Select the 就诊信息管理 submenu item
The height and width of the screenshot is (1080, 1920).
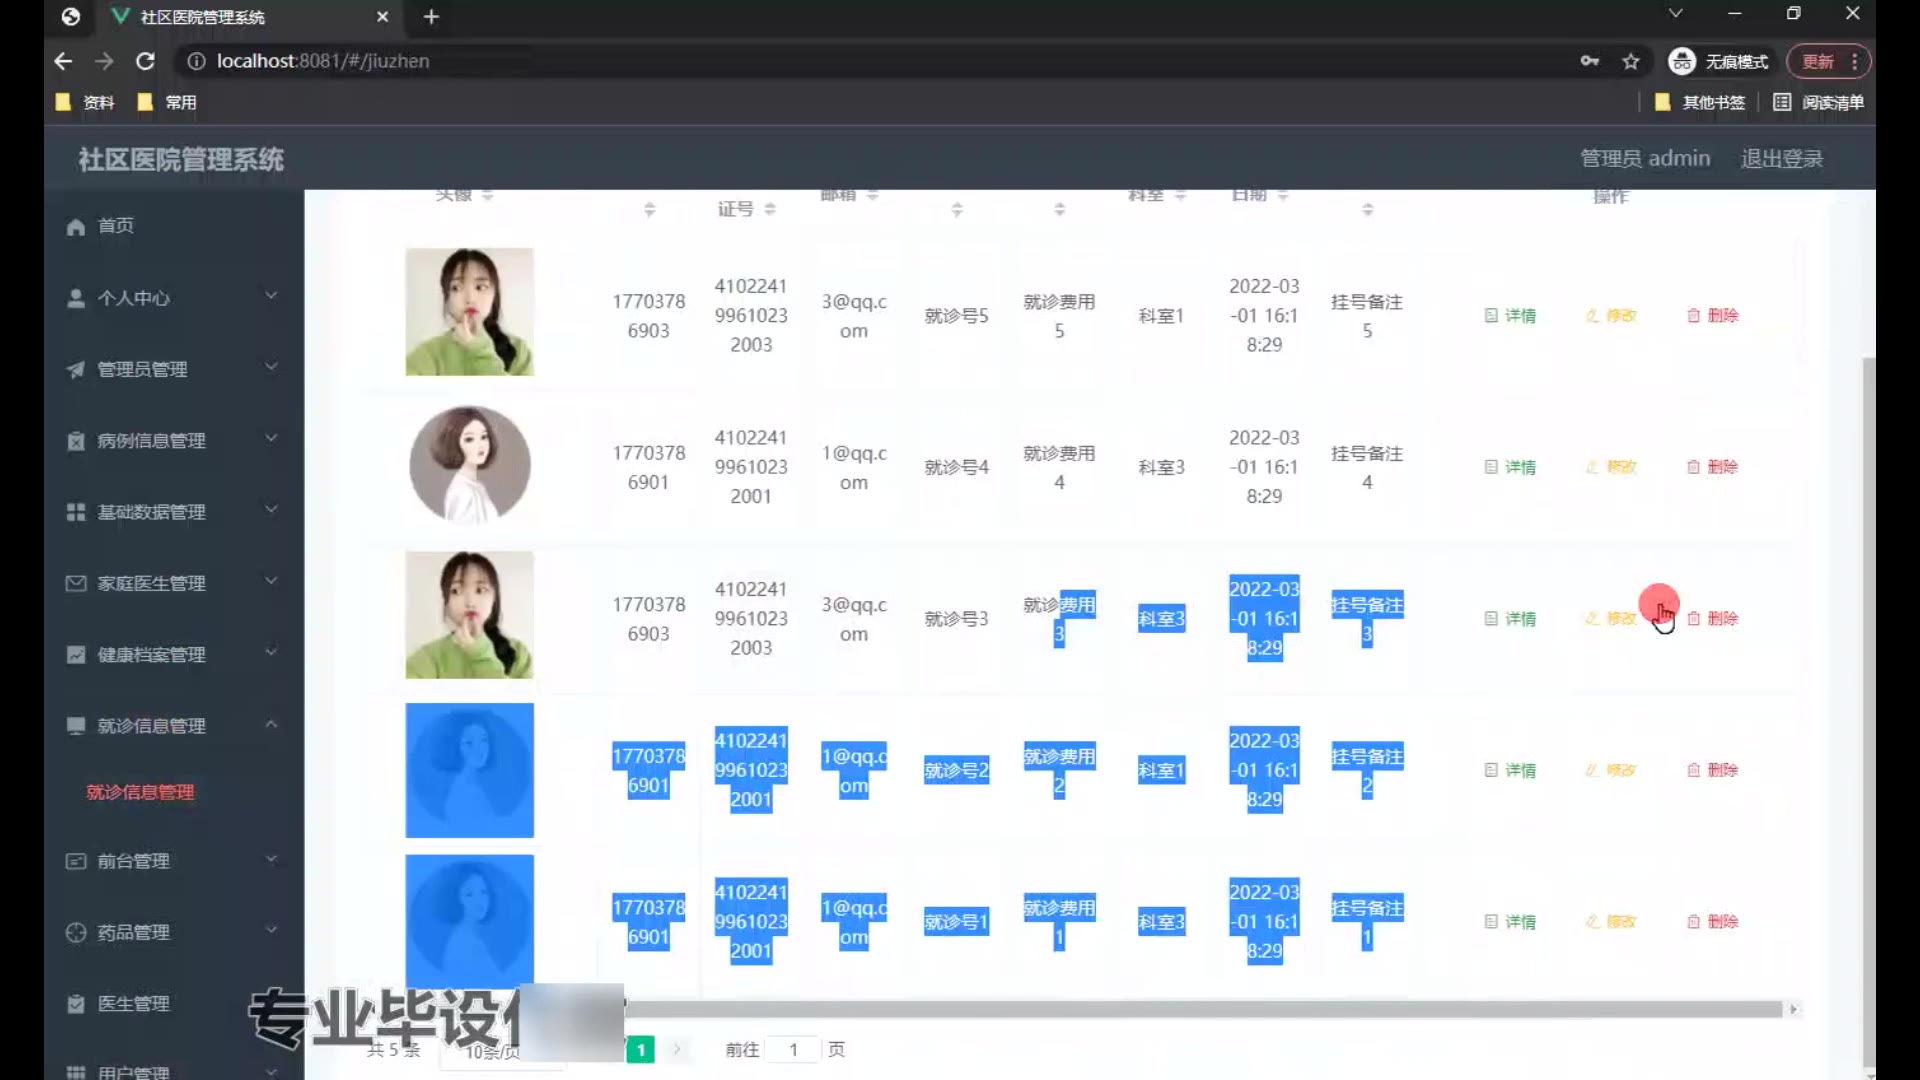coord(140,792)
